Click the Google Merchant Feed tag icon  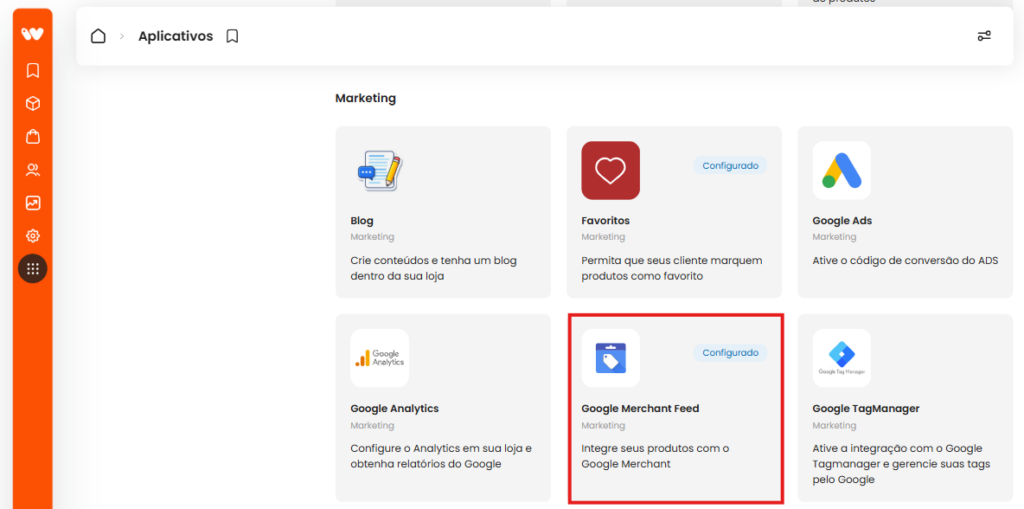click(611, 358)
